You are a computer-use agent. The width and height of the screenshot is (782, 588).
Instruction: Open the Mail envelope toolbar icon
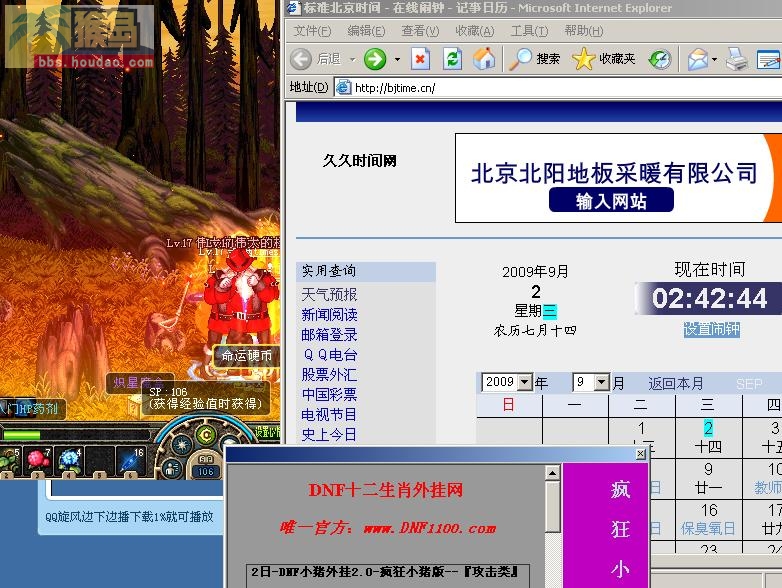(698, 59)
